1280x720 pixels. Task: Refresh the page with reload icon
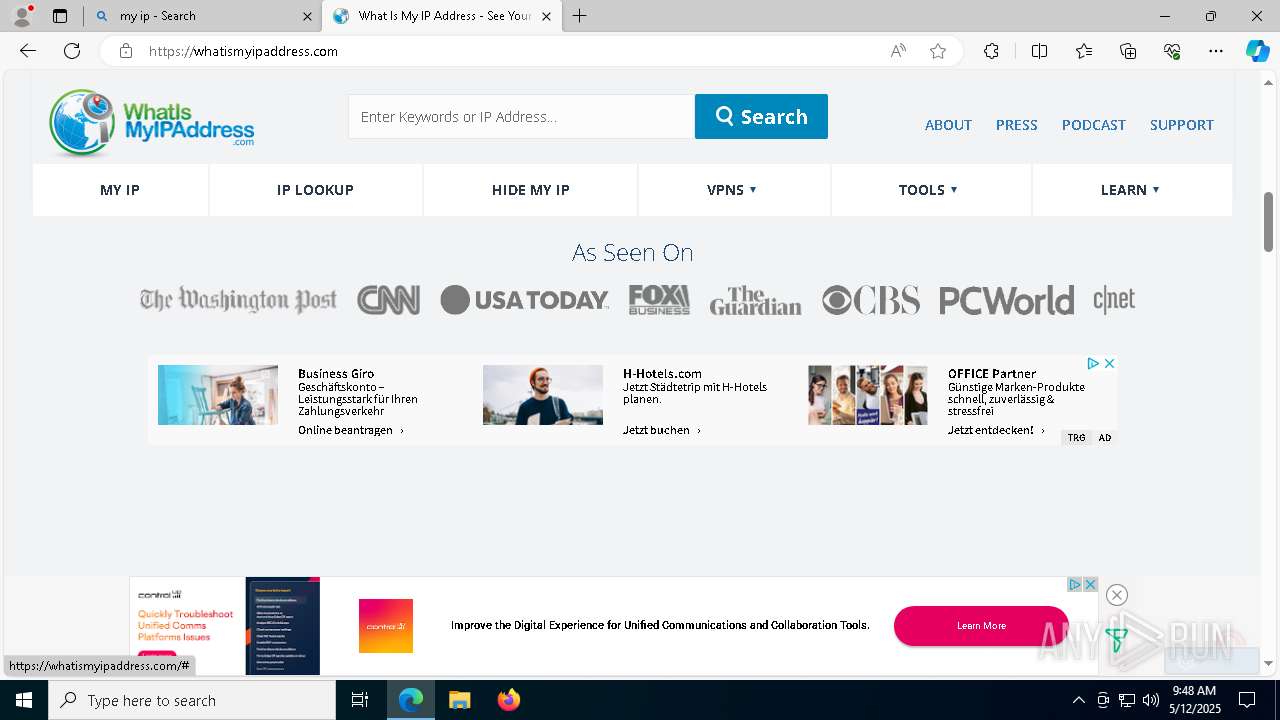click(x=72, y=51)
